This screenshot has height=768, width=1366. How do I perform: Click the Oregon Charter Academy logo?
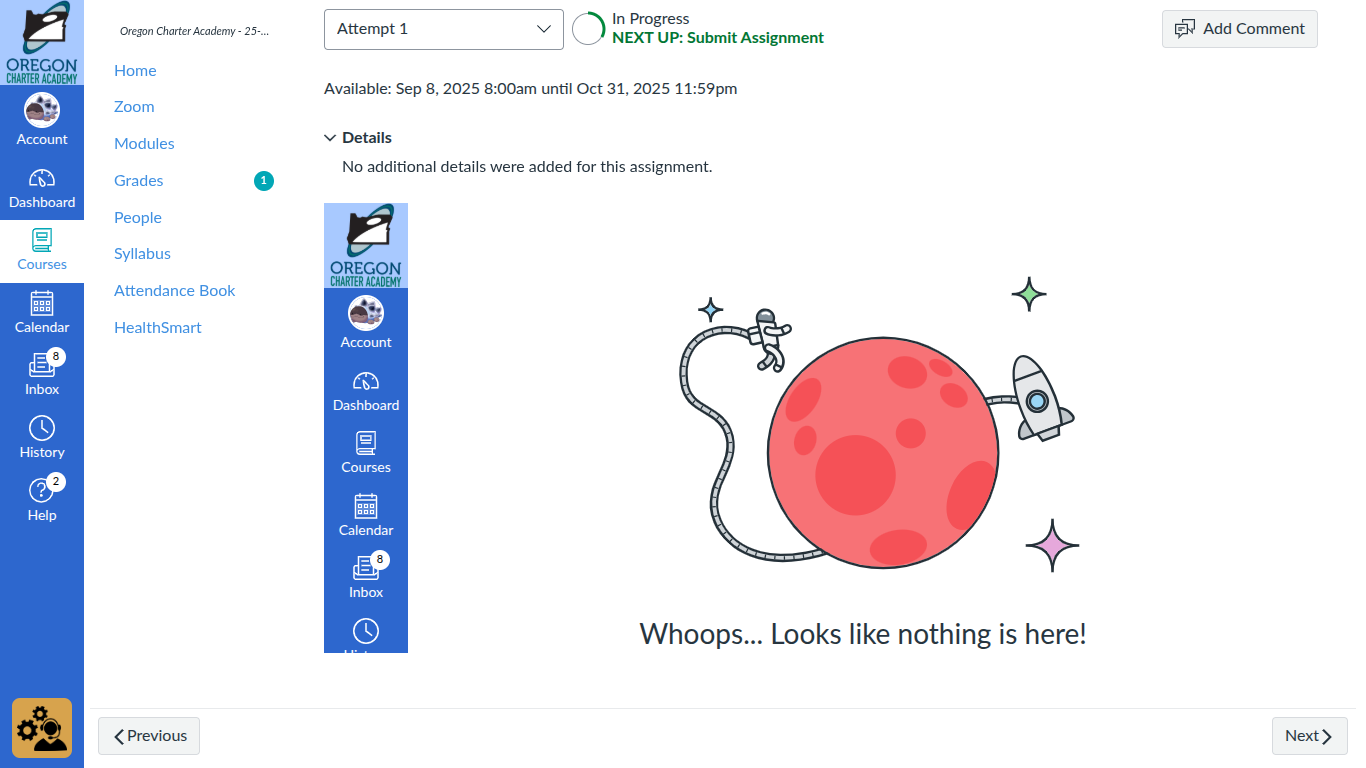click(42, 43)
